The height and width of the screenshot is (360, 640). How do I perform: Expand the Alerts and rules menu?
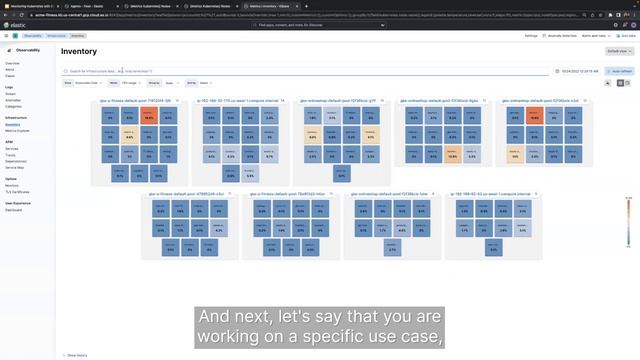pos(596,36)
